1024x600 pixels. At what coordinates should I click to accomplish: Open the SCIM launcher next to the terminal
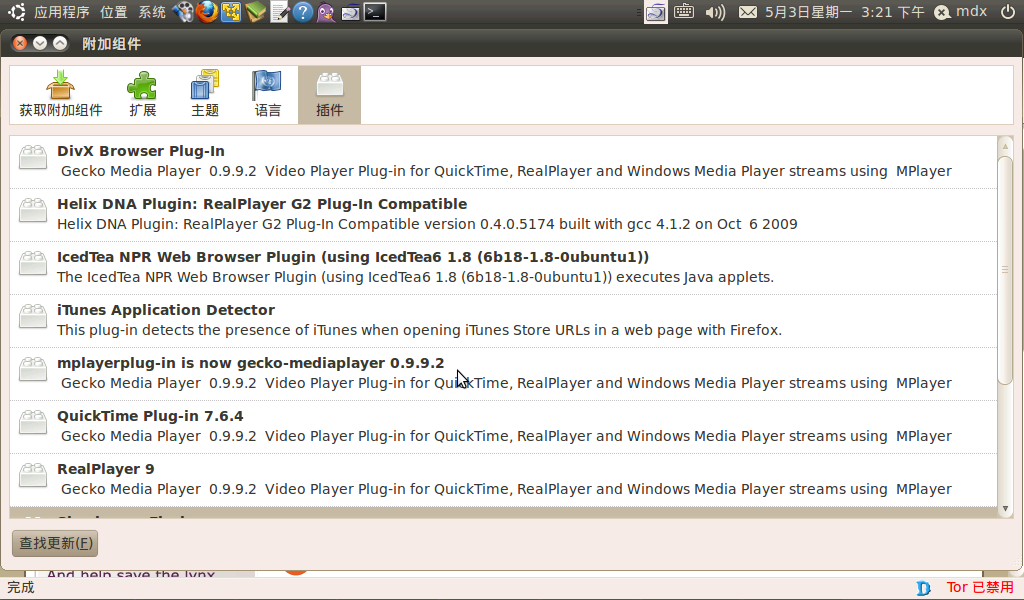(x=350, y=12)
